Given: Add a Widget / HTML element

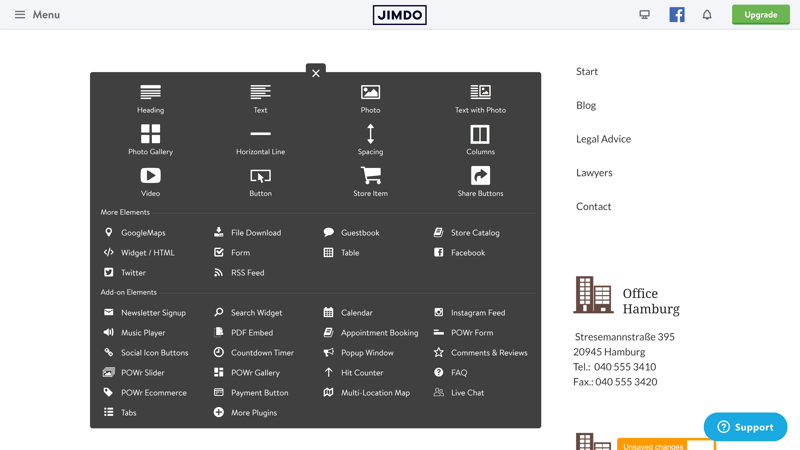Looking at the screenshot, I should pos(139,253).
